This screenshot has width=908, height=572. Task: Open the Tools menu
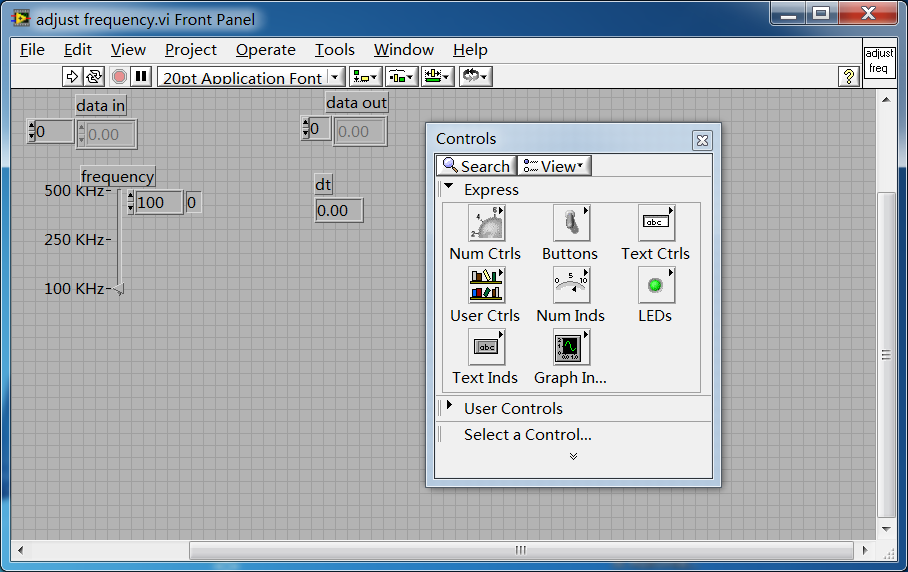point(334,49)
